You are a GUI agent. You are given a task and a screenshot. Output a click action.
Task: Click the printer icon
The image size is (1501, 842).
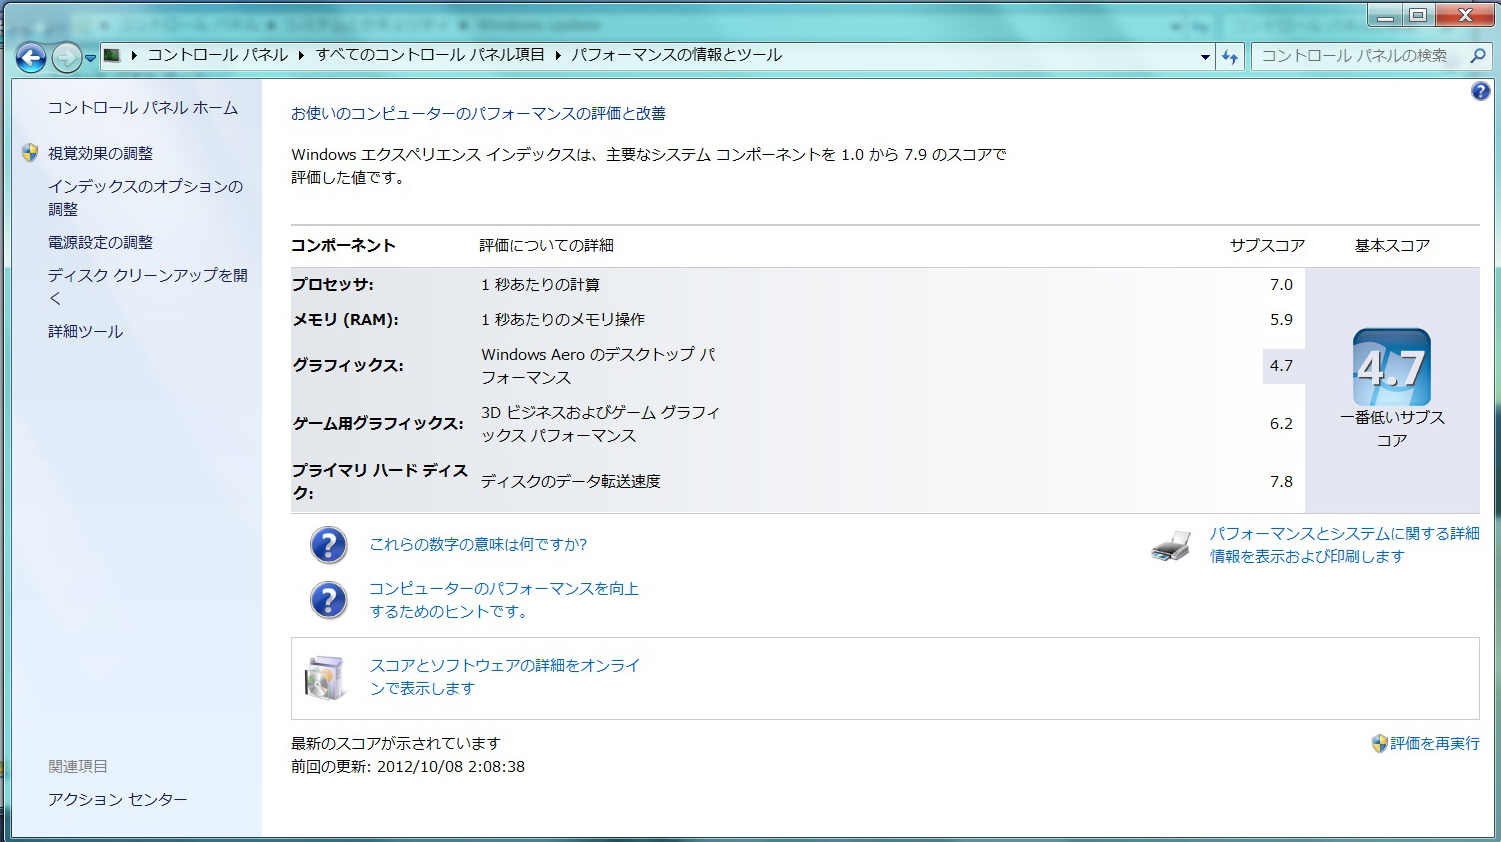tap(1171, 546)
